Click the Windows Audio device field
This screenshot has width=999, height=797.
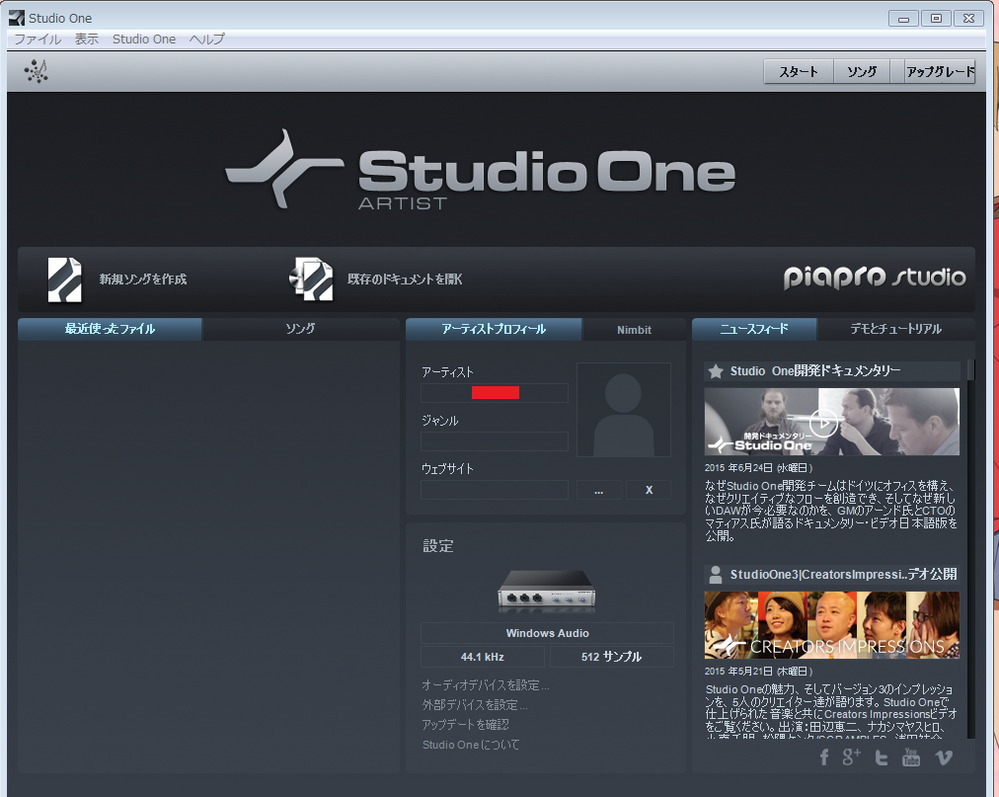coord(547,633)
